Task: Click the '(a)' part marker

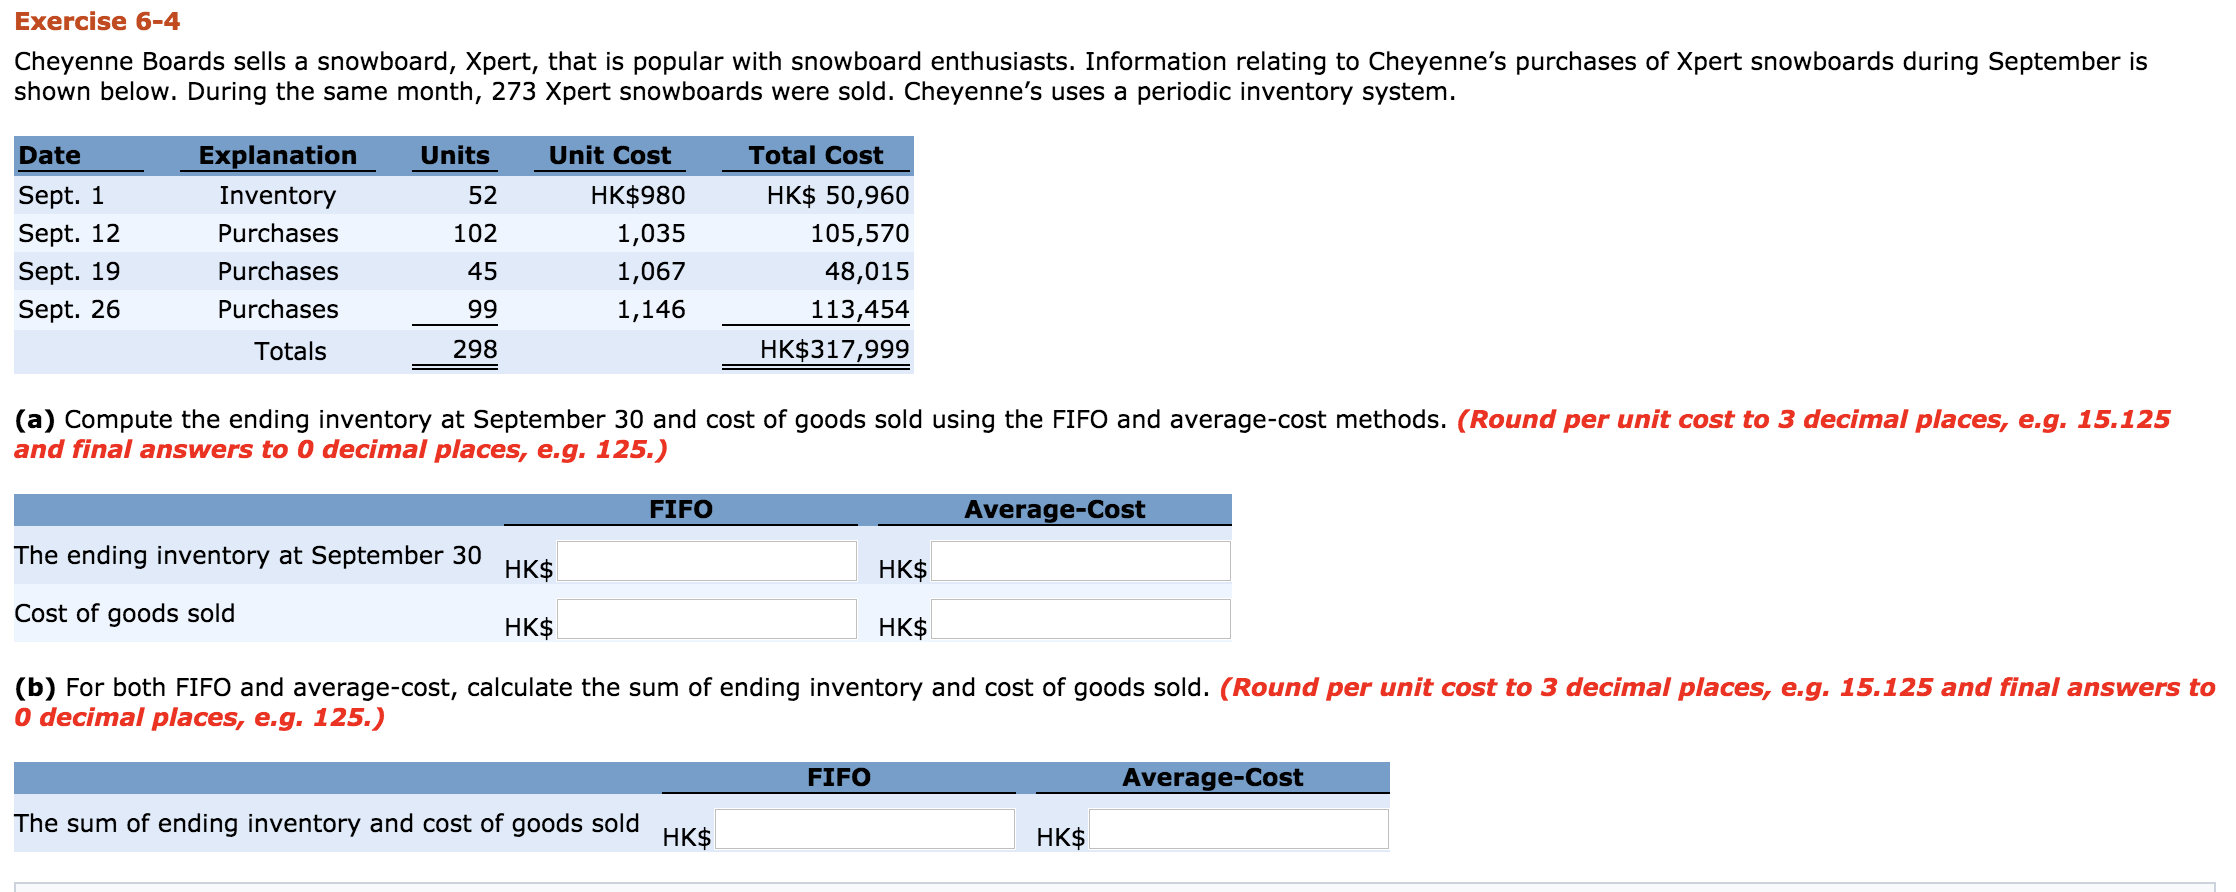Action: (x=35, y=419)
